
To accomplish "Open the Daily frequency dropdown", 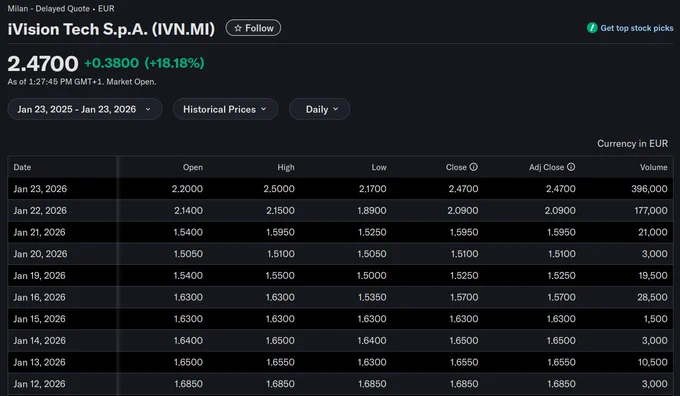I will click(x=320, y=109).
